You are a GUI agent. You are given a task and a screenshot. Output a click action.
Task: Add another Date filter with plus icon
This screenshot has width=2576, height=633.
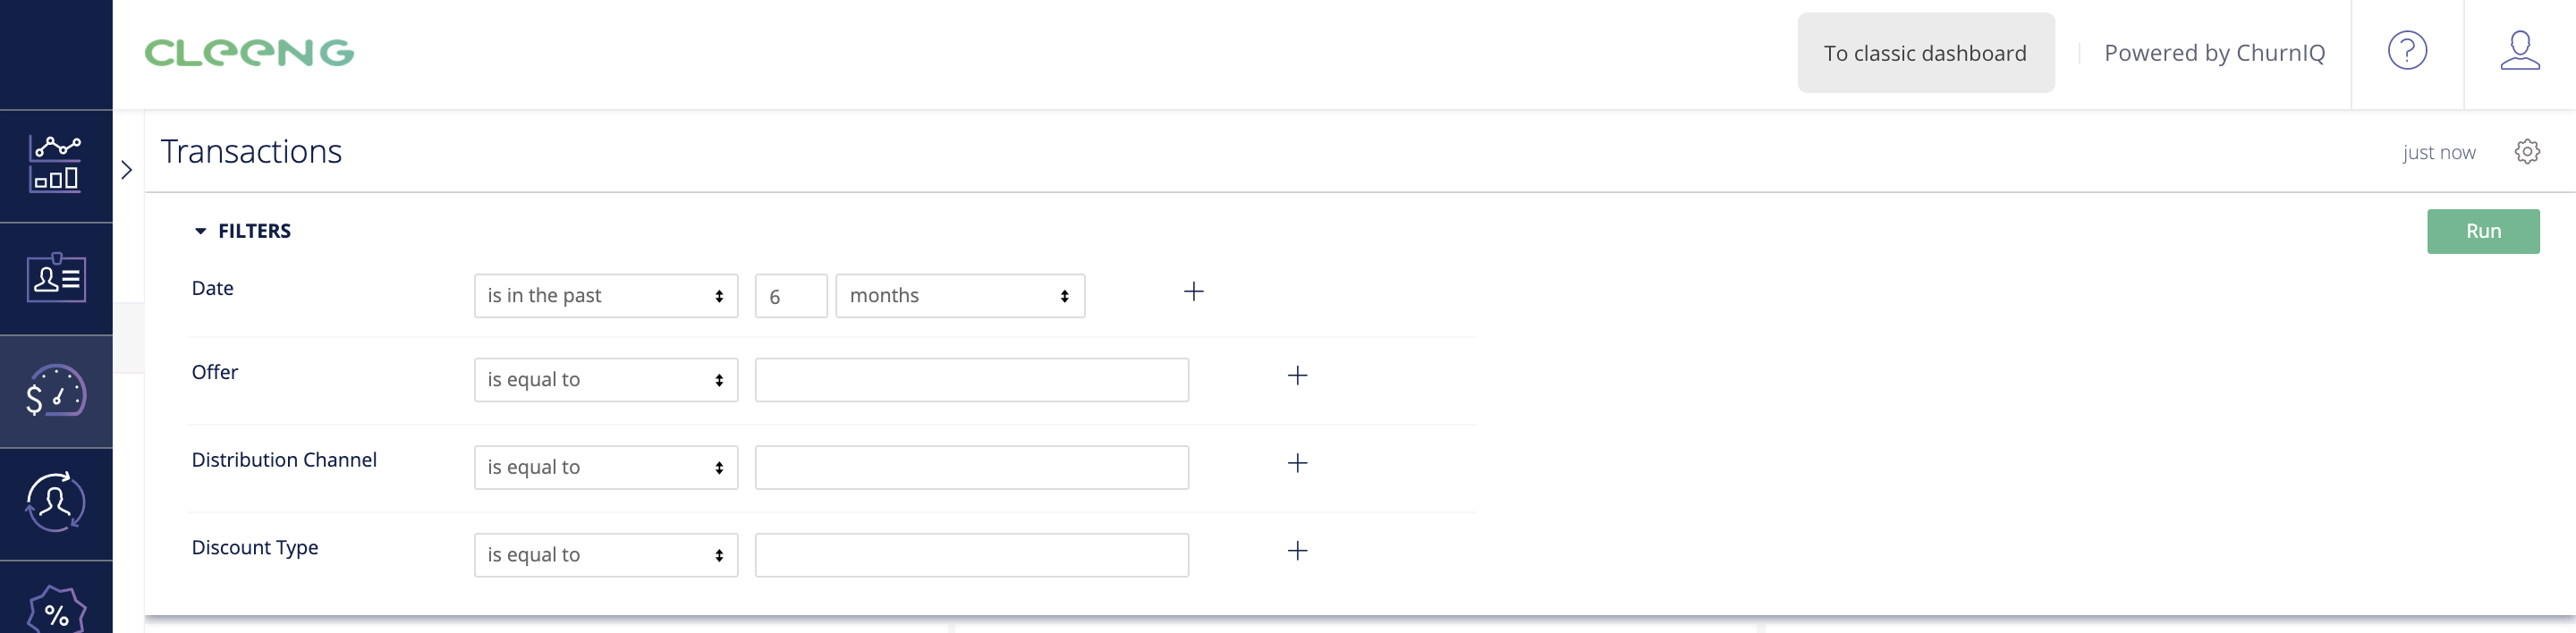coord(1193,292)
